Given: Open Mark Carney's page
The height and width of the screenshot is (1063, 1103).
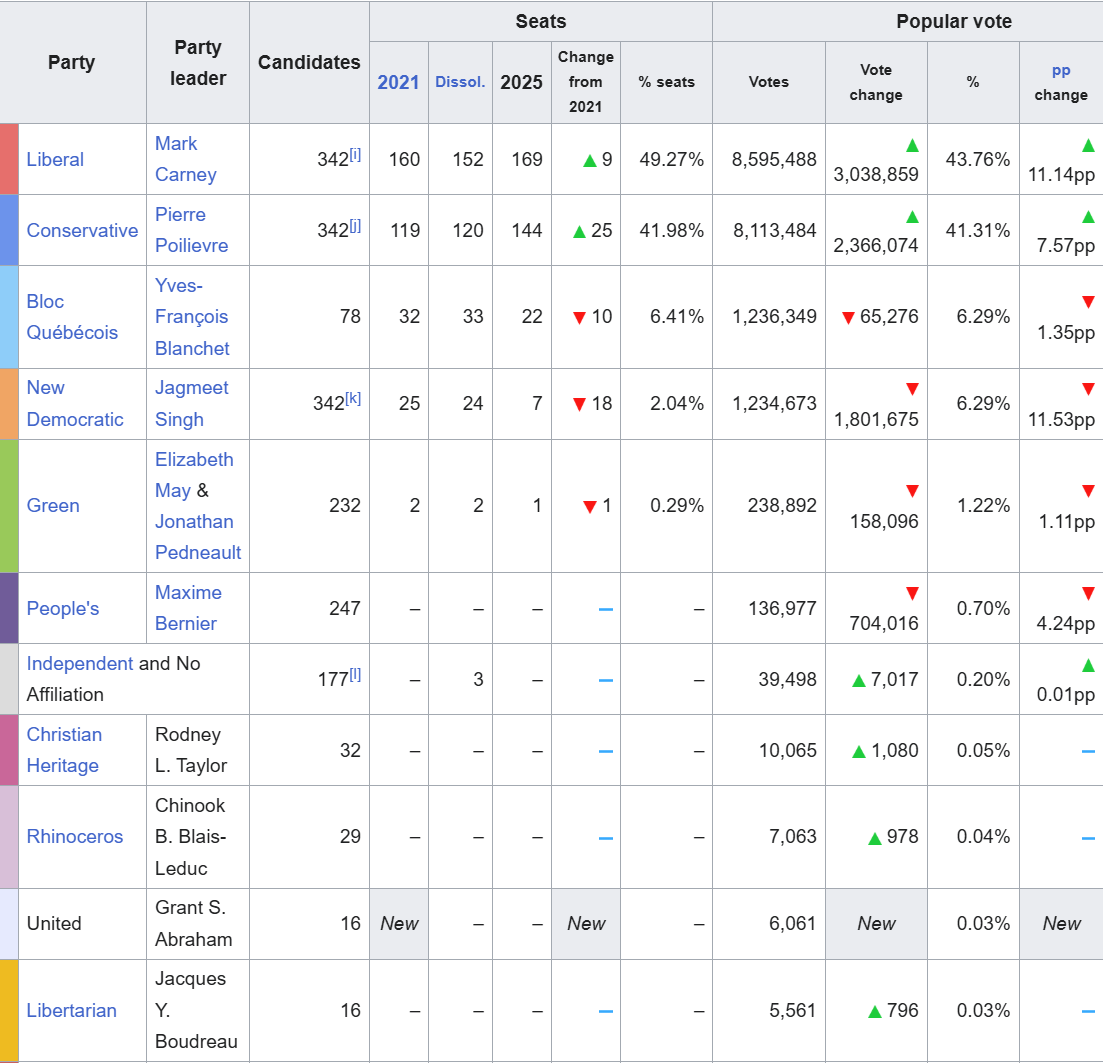Looking at the screenshot, I should coord(186,159).
